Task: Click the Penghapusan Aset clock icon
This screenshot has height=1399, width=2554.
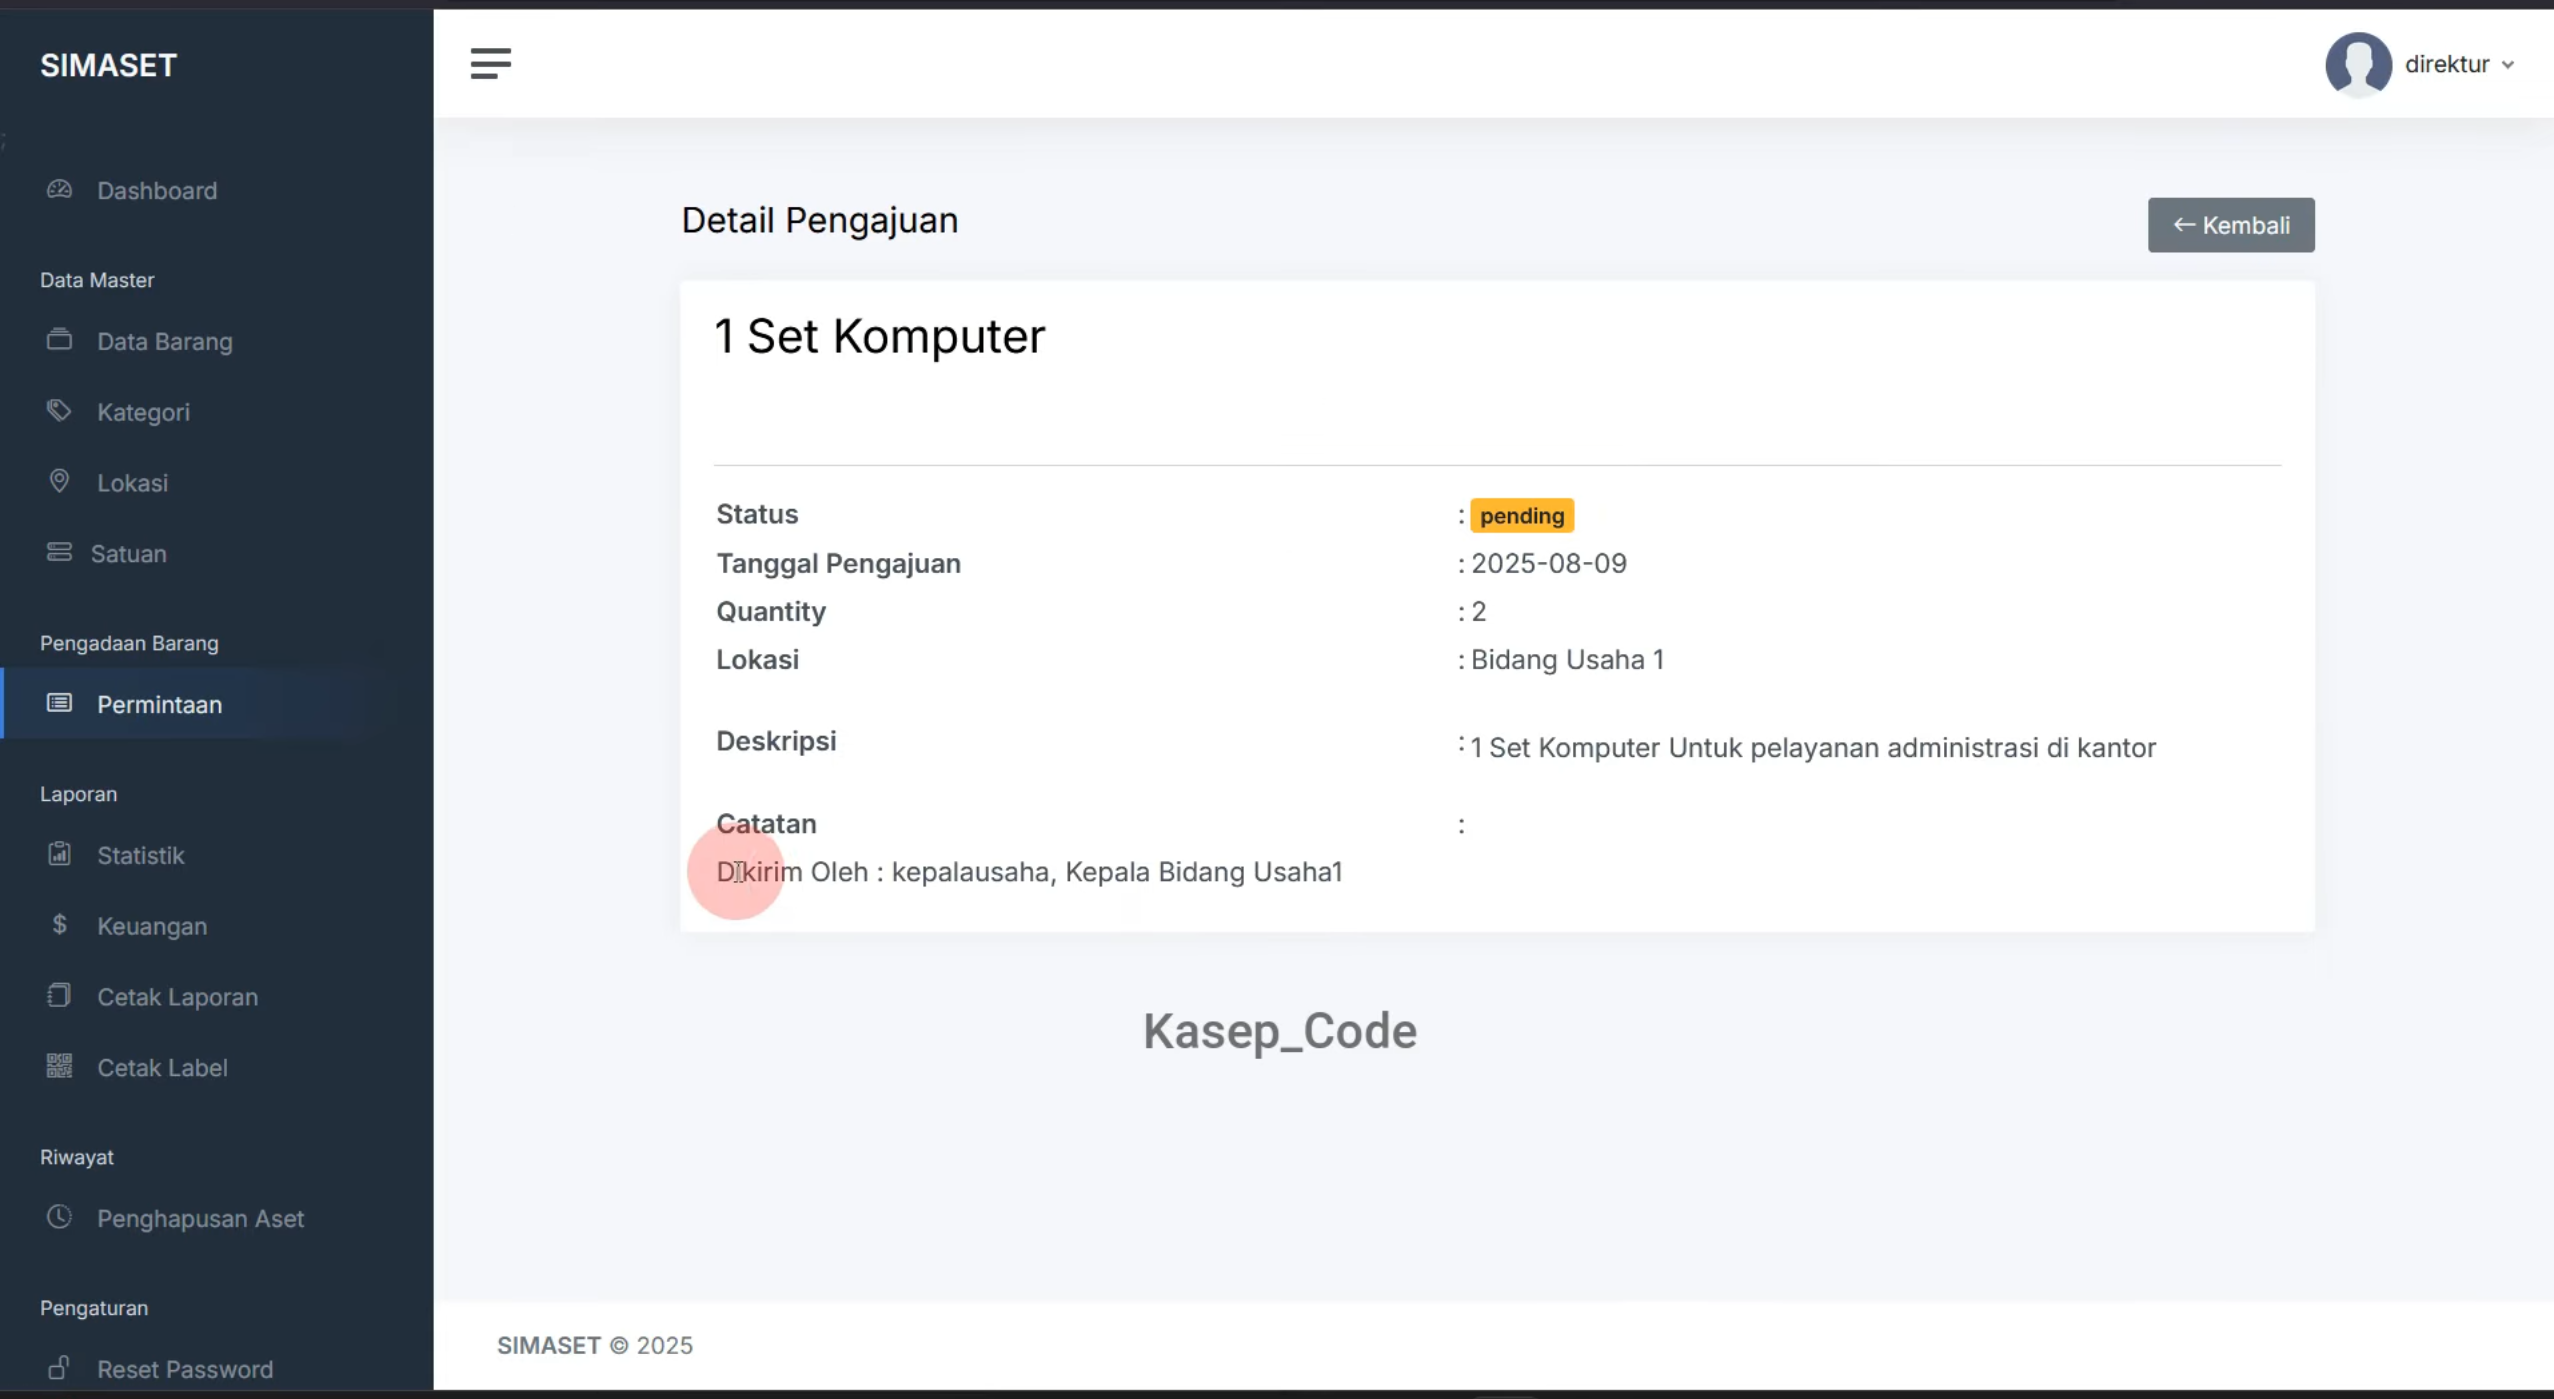Action: tap(59, 1217)
